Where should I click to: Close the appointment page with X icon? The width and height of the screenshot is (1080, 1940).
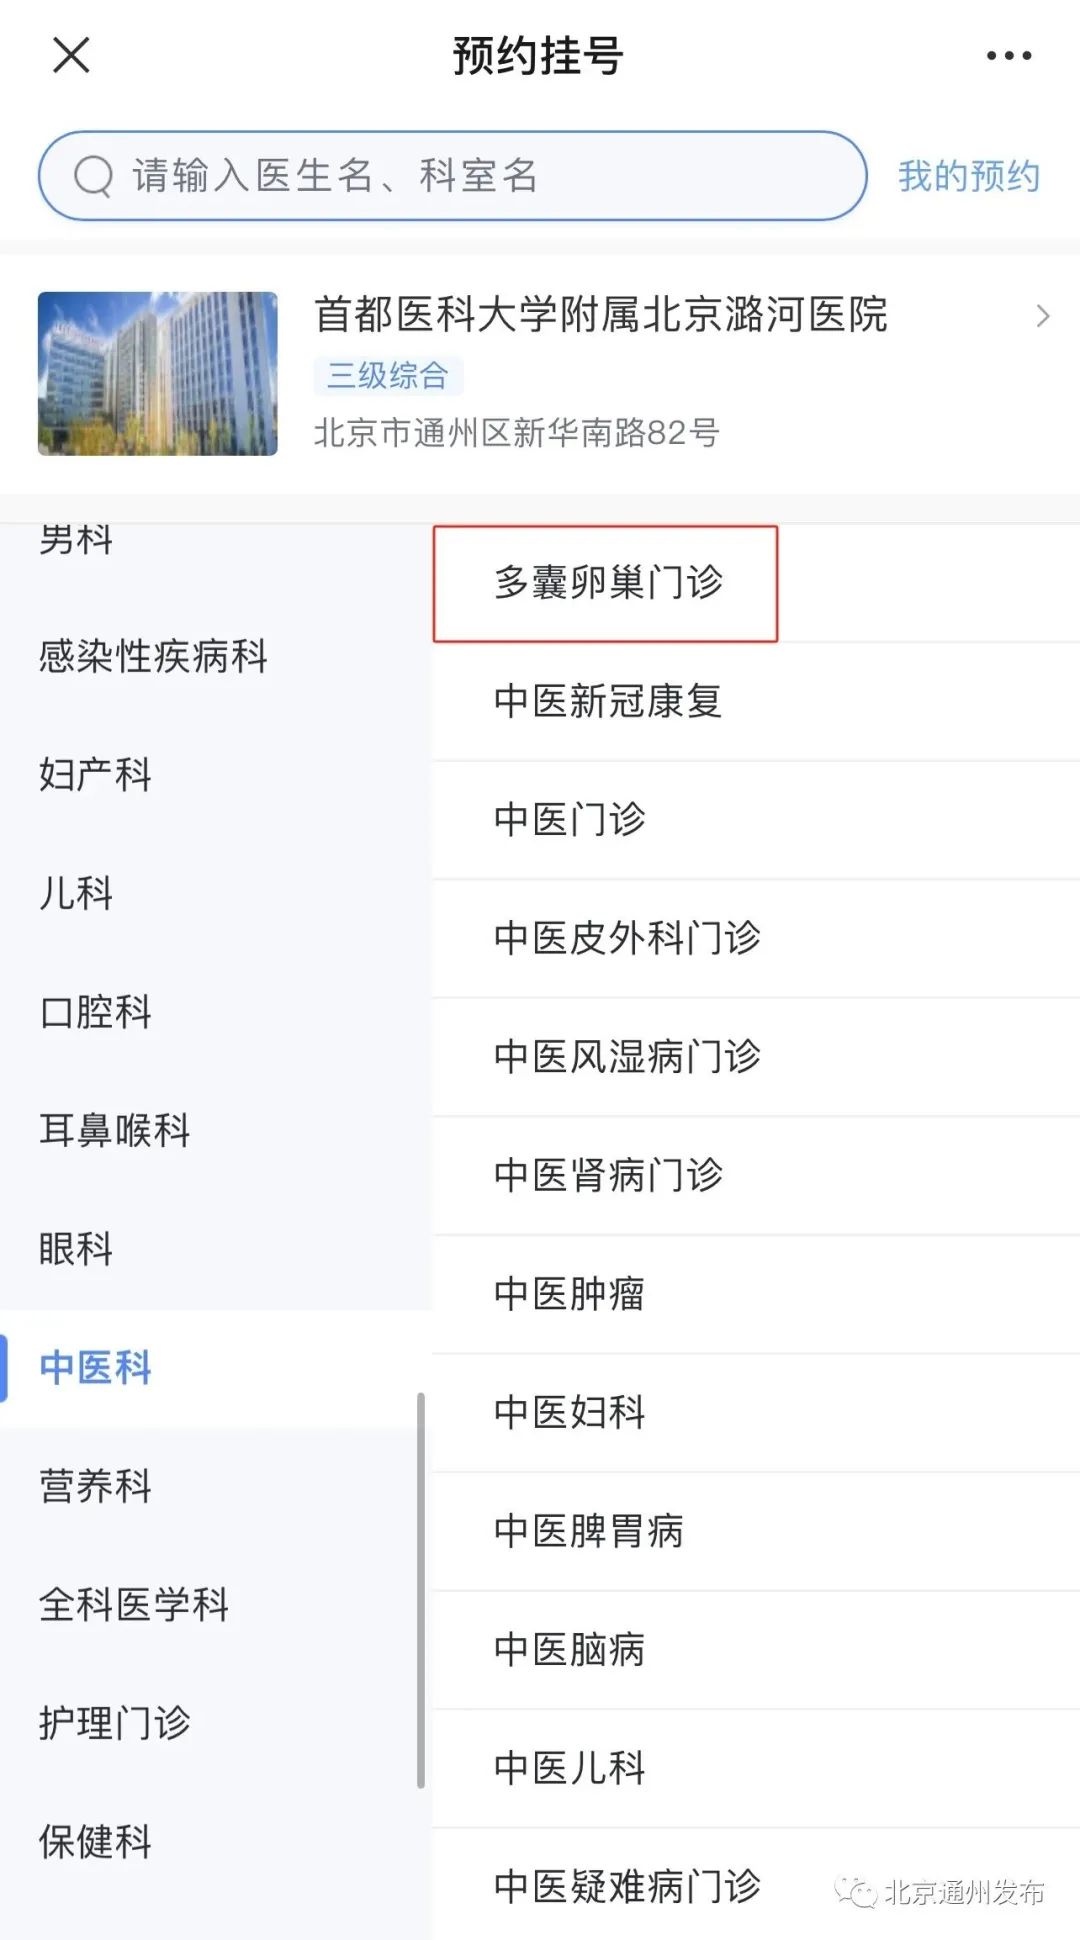click(x=71, y=56)
